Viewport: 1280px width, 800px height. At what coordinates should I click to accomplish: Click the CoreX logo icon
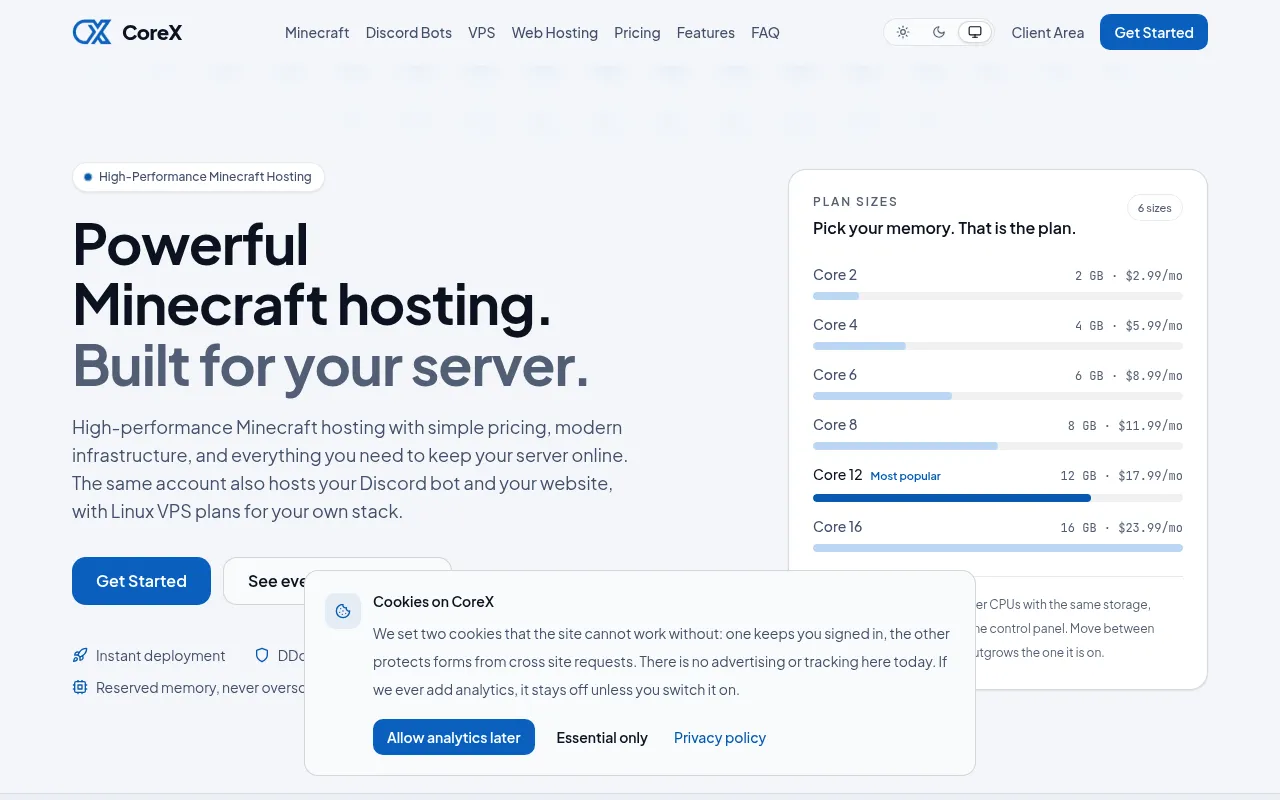click(x=92, y=32)
